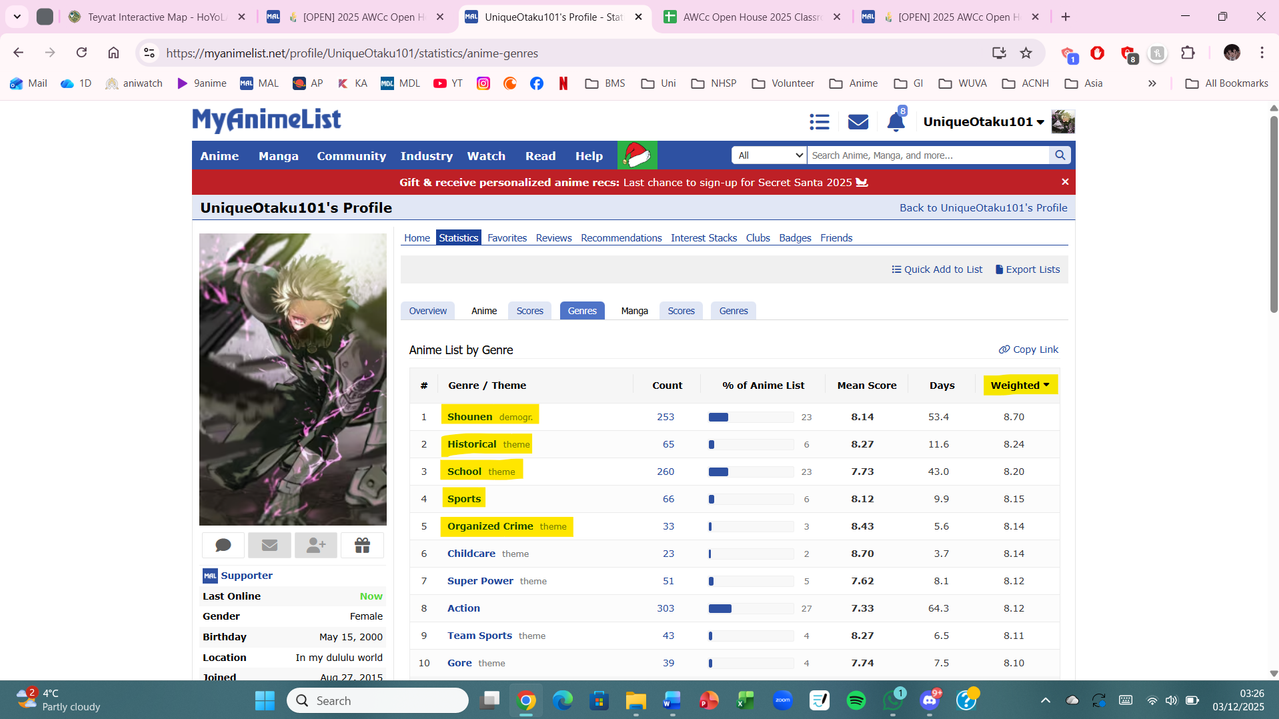
Task: Open the Industry menu
Action: coord(426,156)
